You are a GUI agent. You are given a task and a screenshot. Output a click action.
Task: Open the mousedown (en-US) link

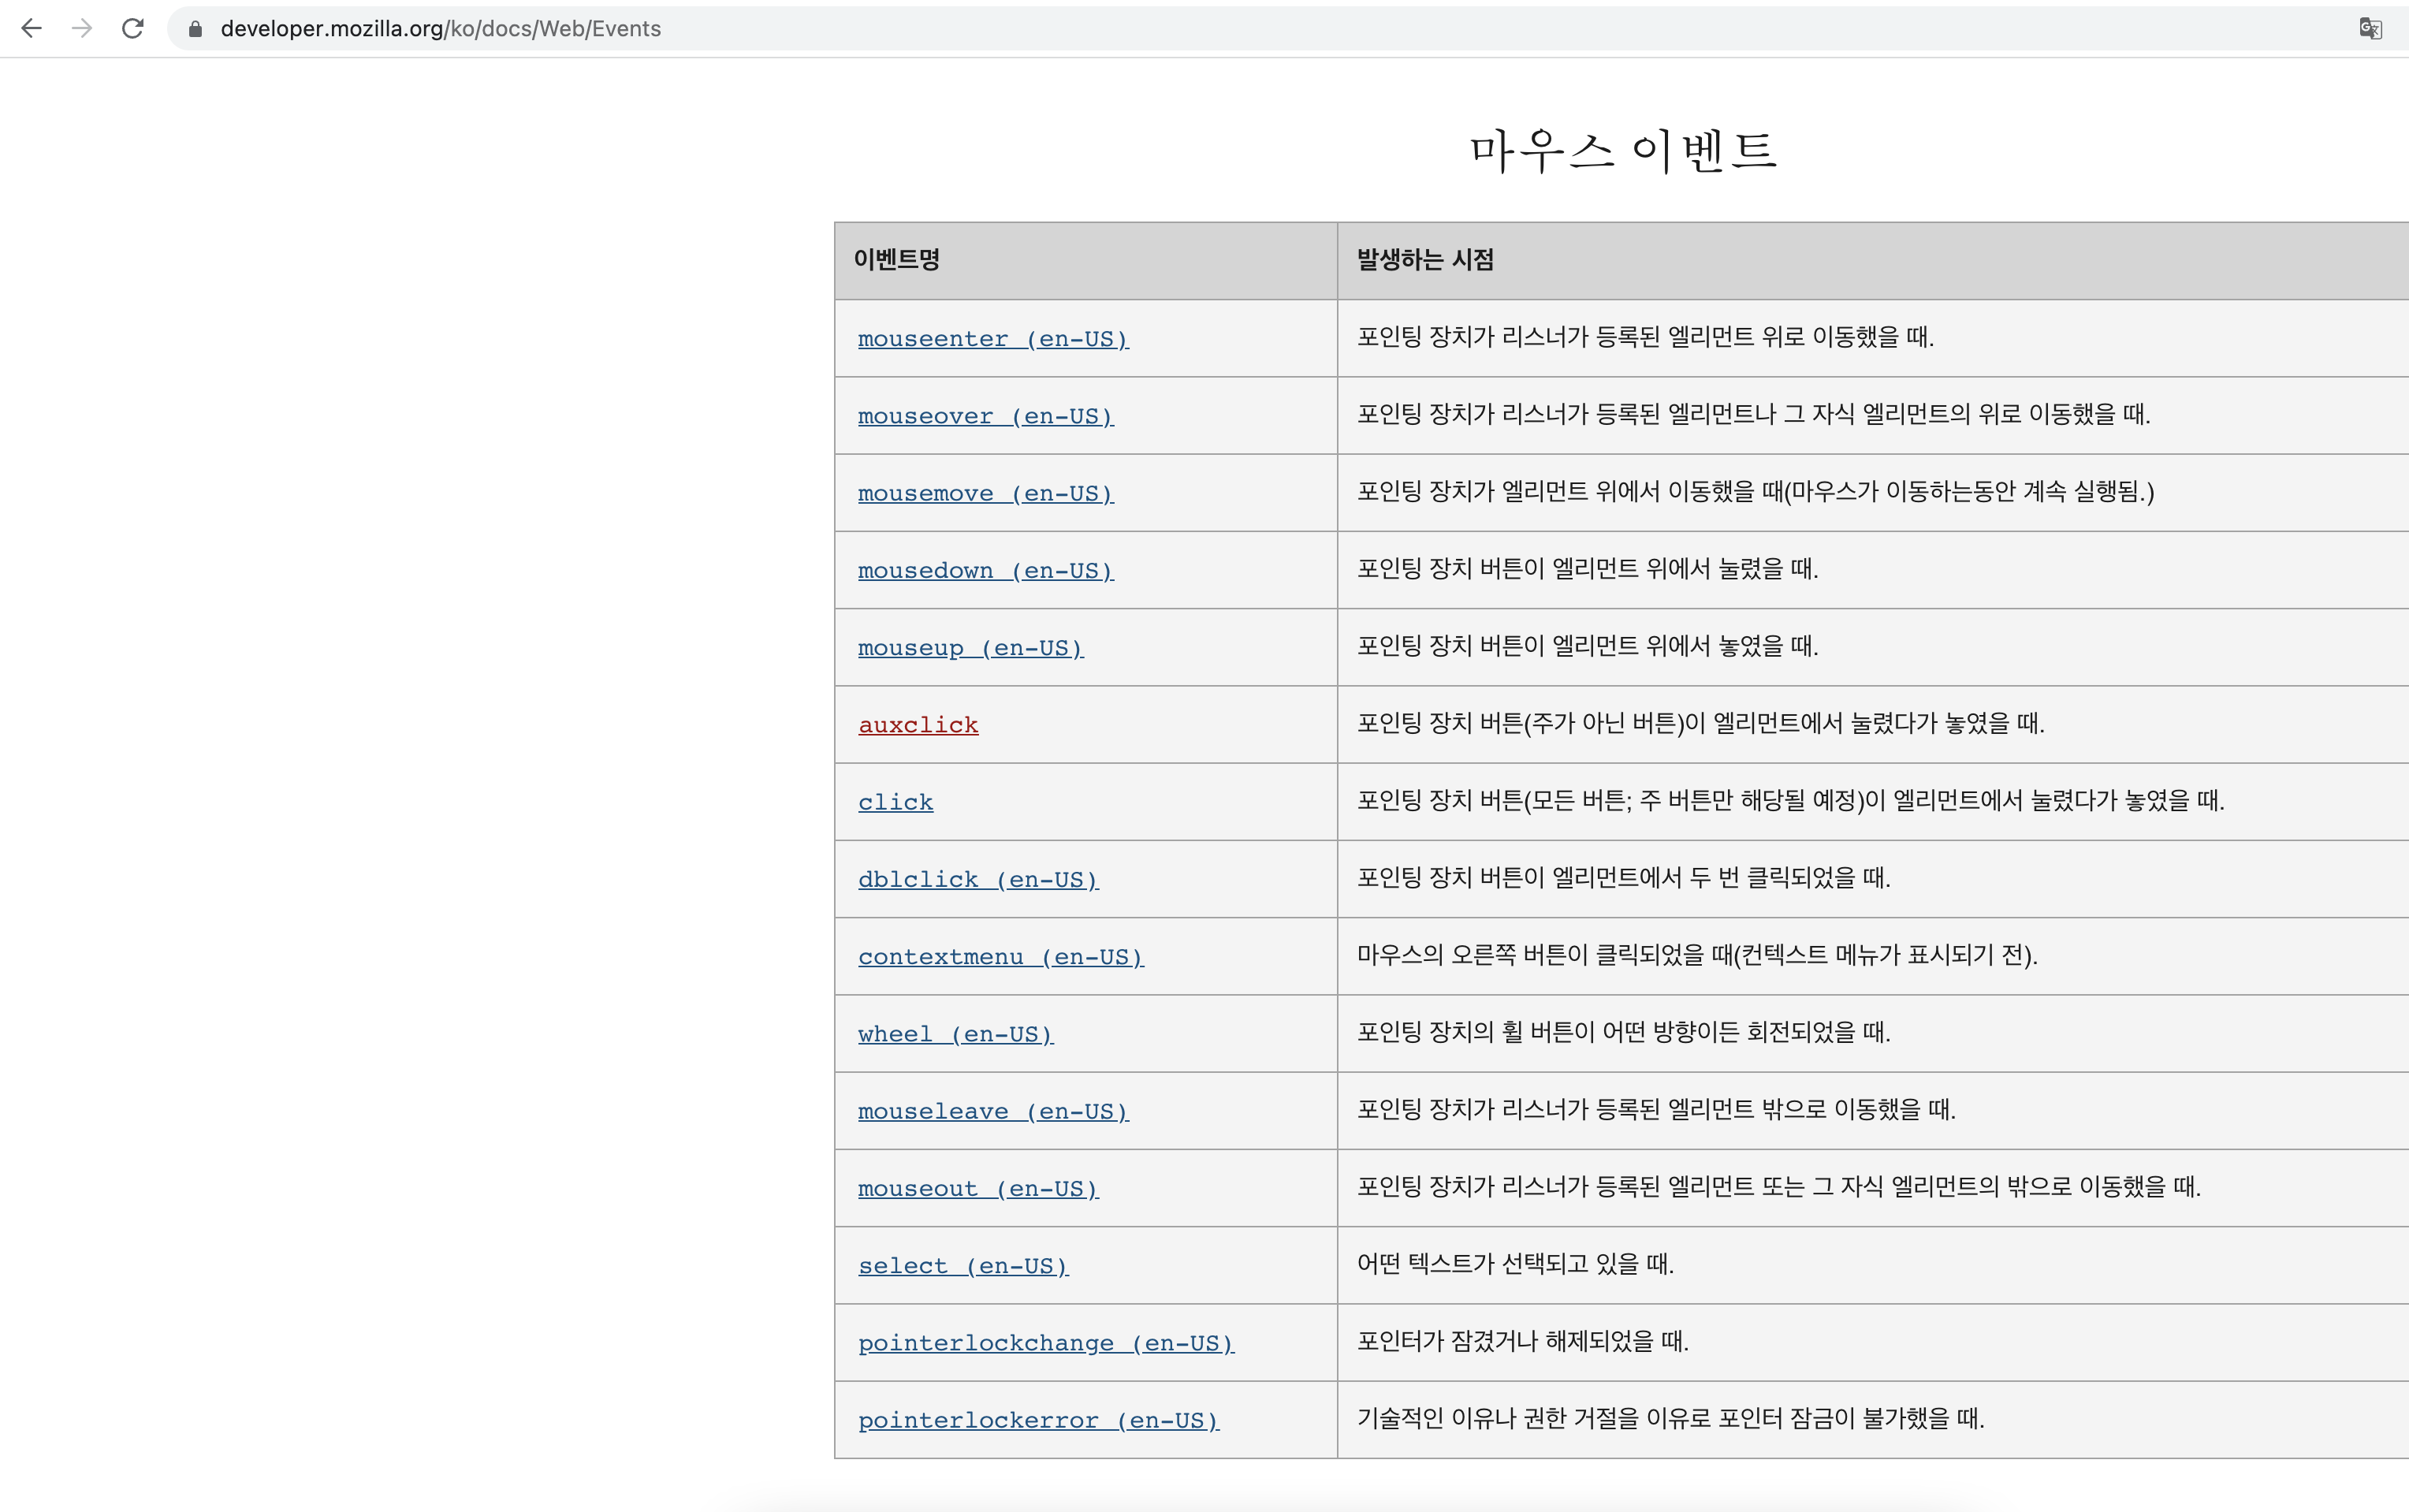[x=985, y=571]
